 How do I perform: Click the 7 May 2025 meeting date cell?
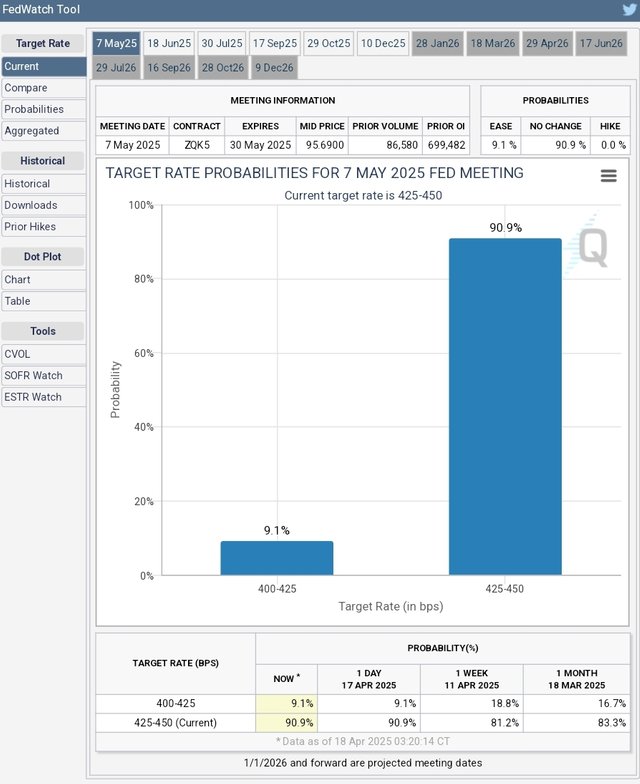pos(132,145)
